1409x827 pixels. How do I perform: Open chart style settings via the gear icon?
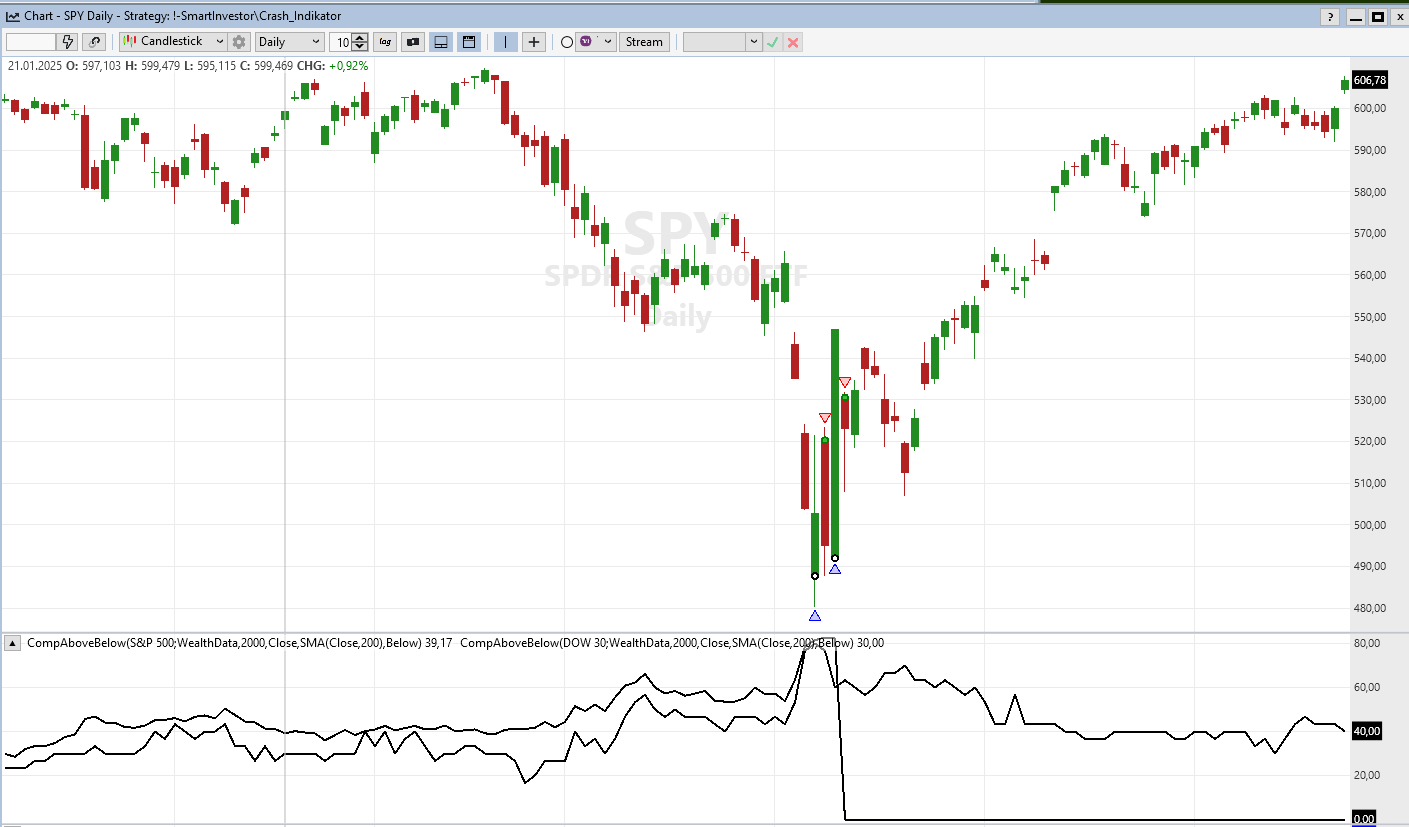click(x=239, y=42)
